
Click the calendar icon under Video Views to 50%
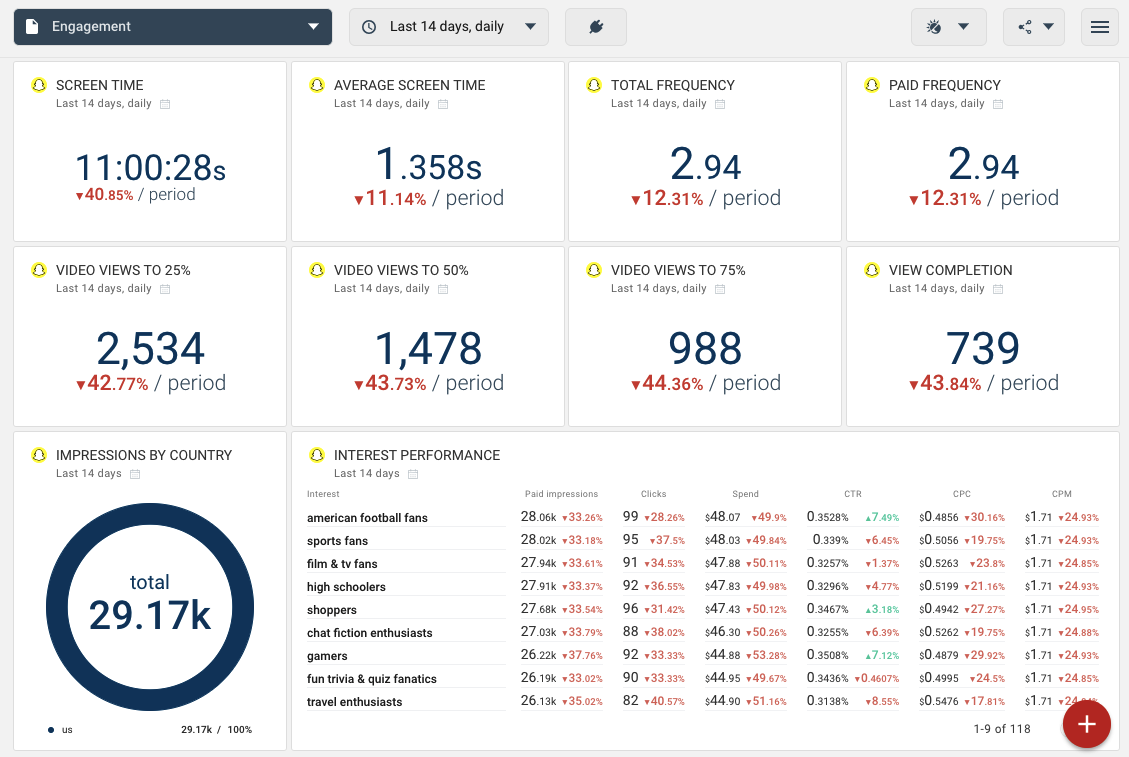tap(443, 289)
